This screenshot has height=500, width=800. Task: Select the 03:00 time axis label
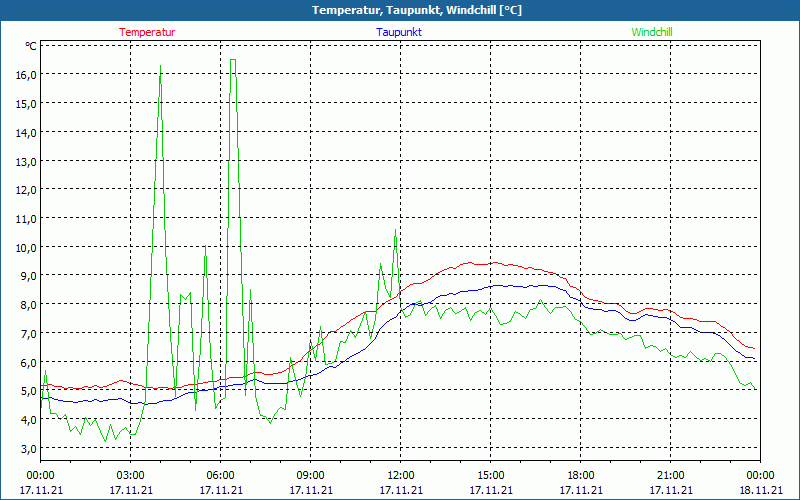tap(131, 474)
